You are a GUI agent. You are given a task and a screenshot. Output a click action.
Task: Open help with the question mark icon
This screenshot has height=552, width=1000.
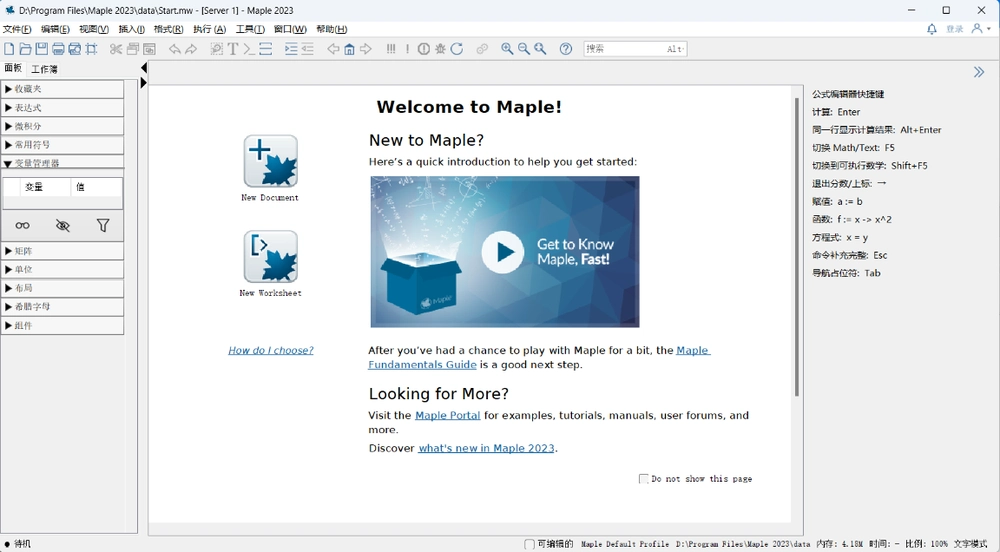click(x=566, y=49)
